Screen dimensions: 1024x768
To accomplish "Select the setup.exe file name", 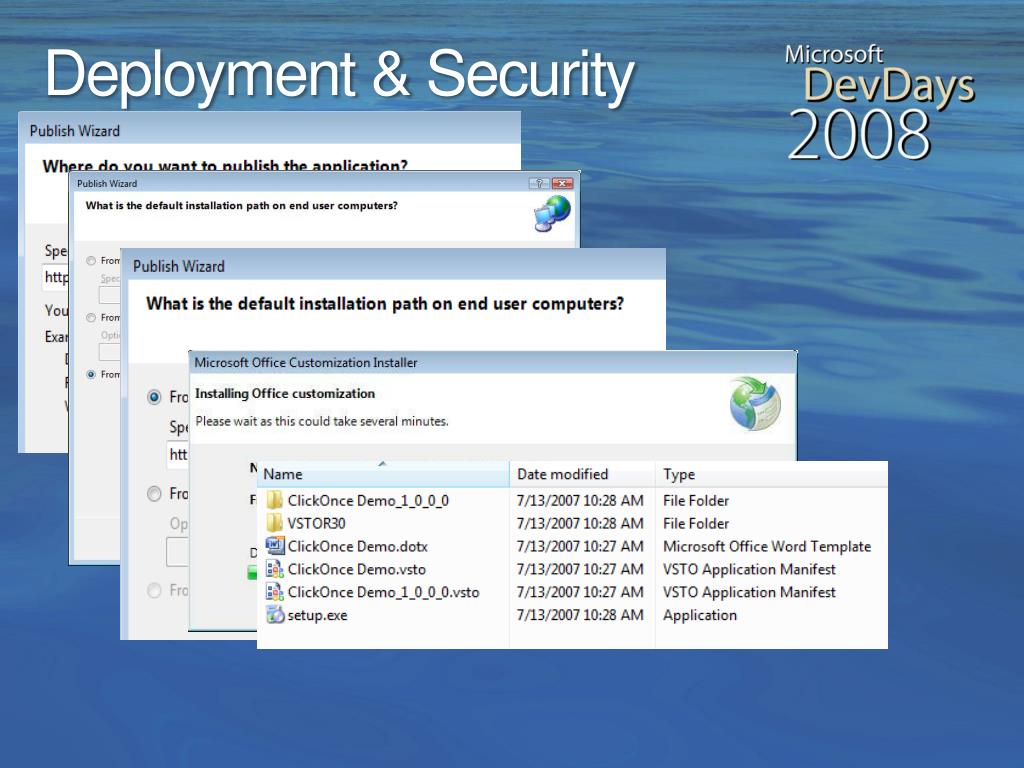I will coord(317,615).
